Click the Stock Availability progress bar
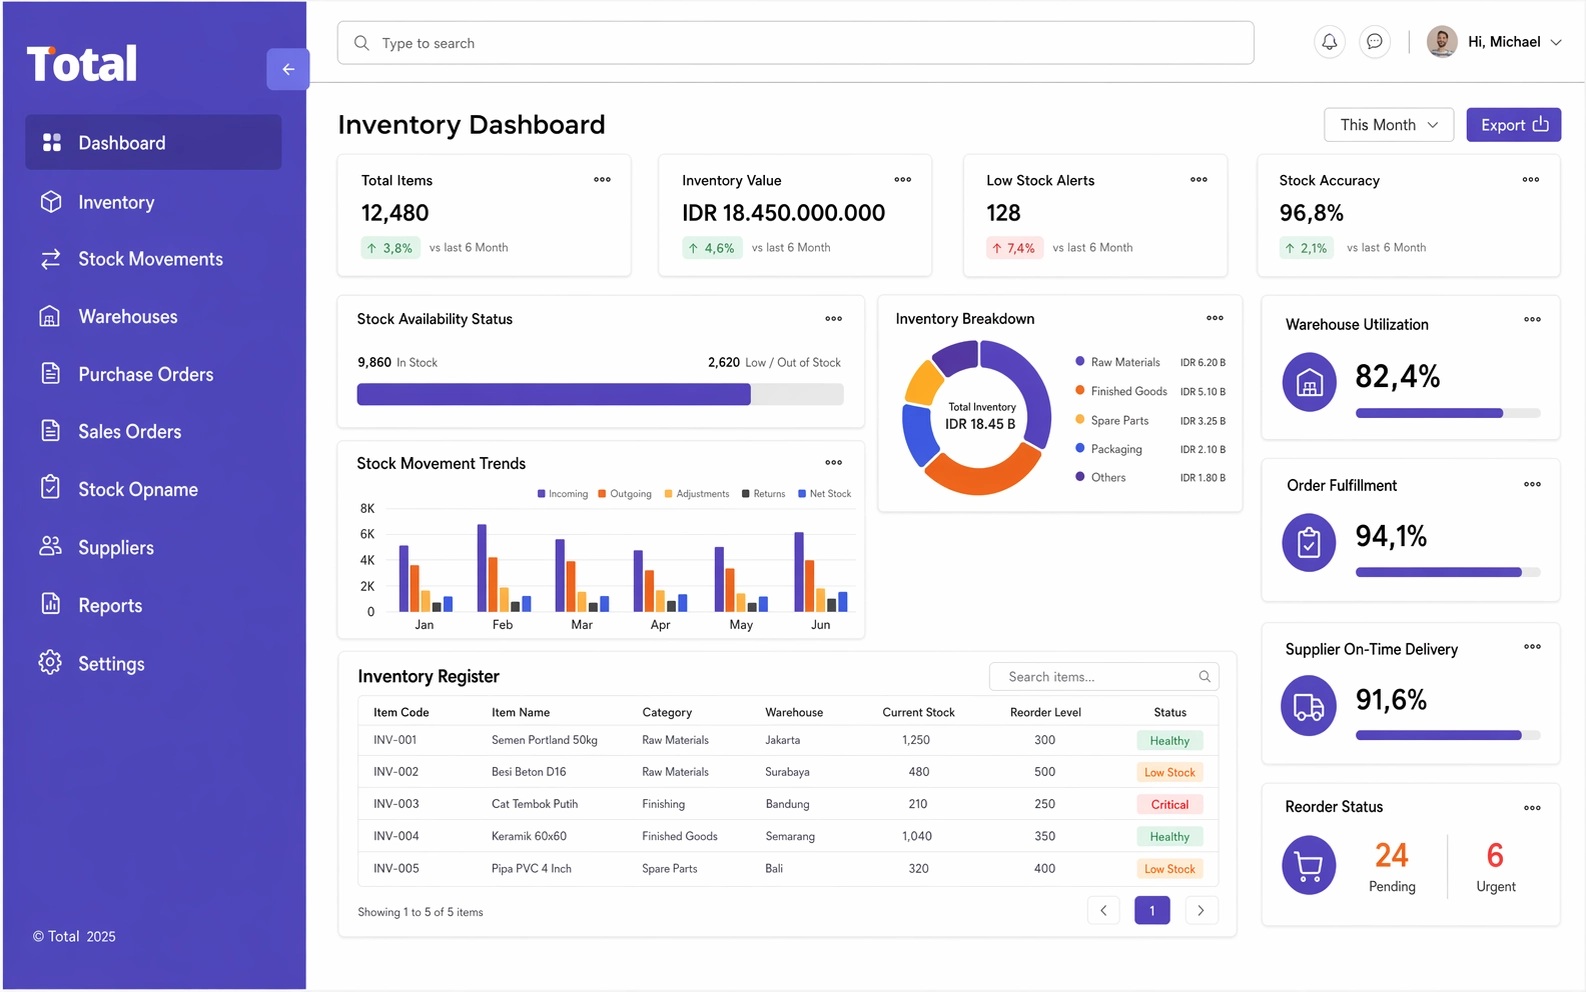1586x992 pixels. point(600,394)
